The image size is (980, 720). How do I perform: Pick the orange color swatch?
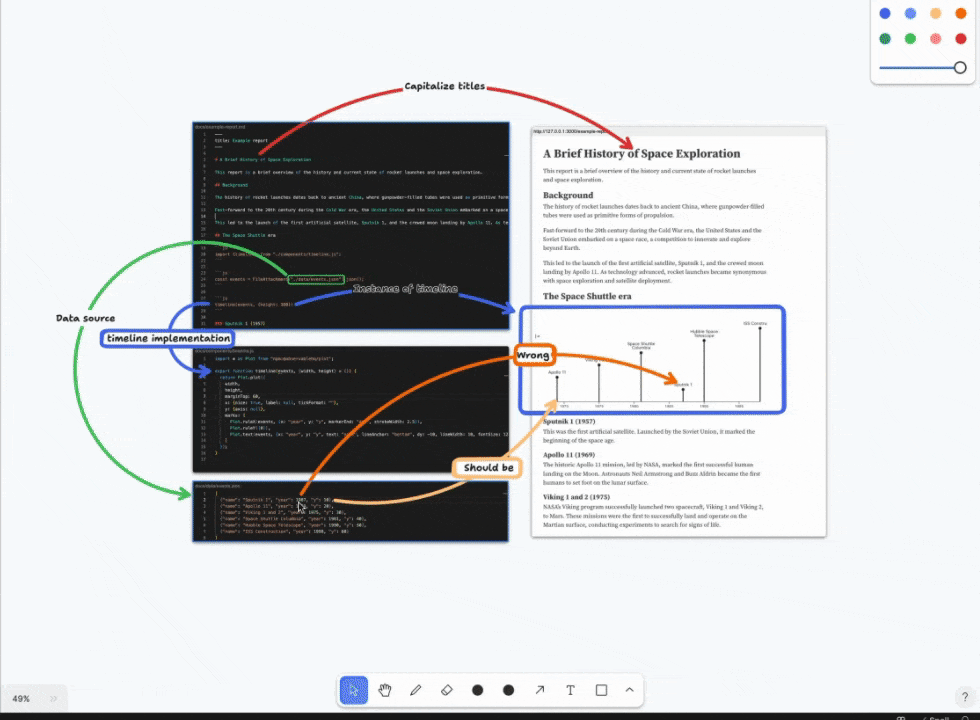[x=961, y=13]
